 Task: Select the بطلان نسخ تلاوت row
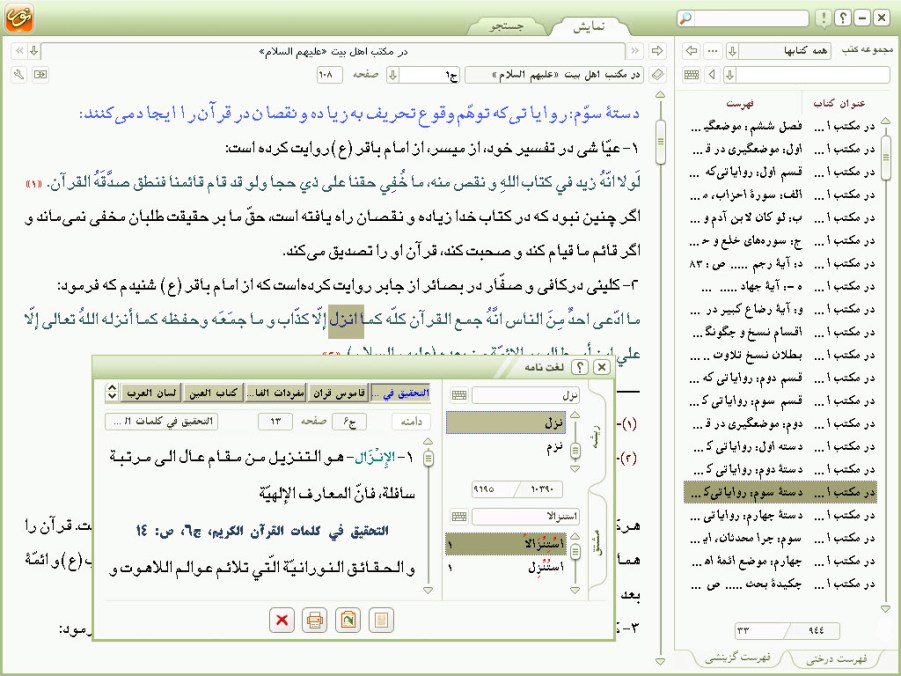point(780,355)
